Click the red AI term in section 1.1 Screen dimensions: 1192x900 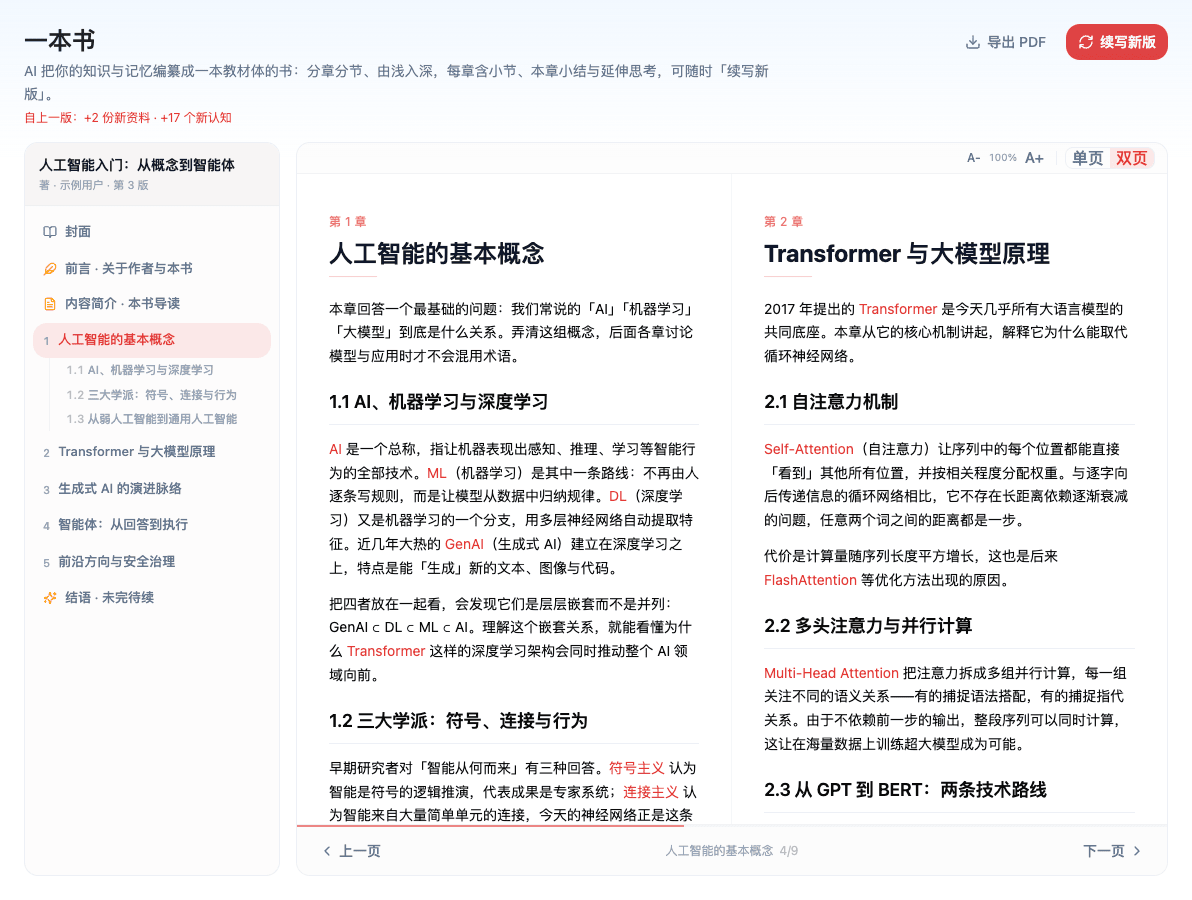335,449
